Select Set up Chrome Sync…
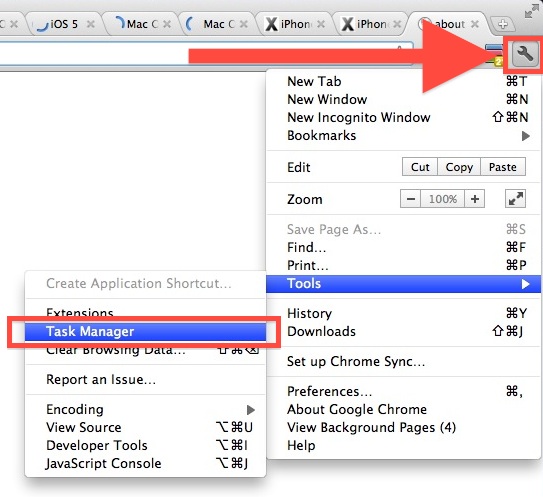Viewport: 543px width, 497px height. coord(403,362)
